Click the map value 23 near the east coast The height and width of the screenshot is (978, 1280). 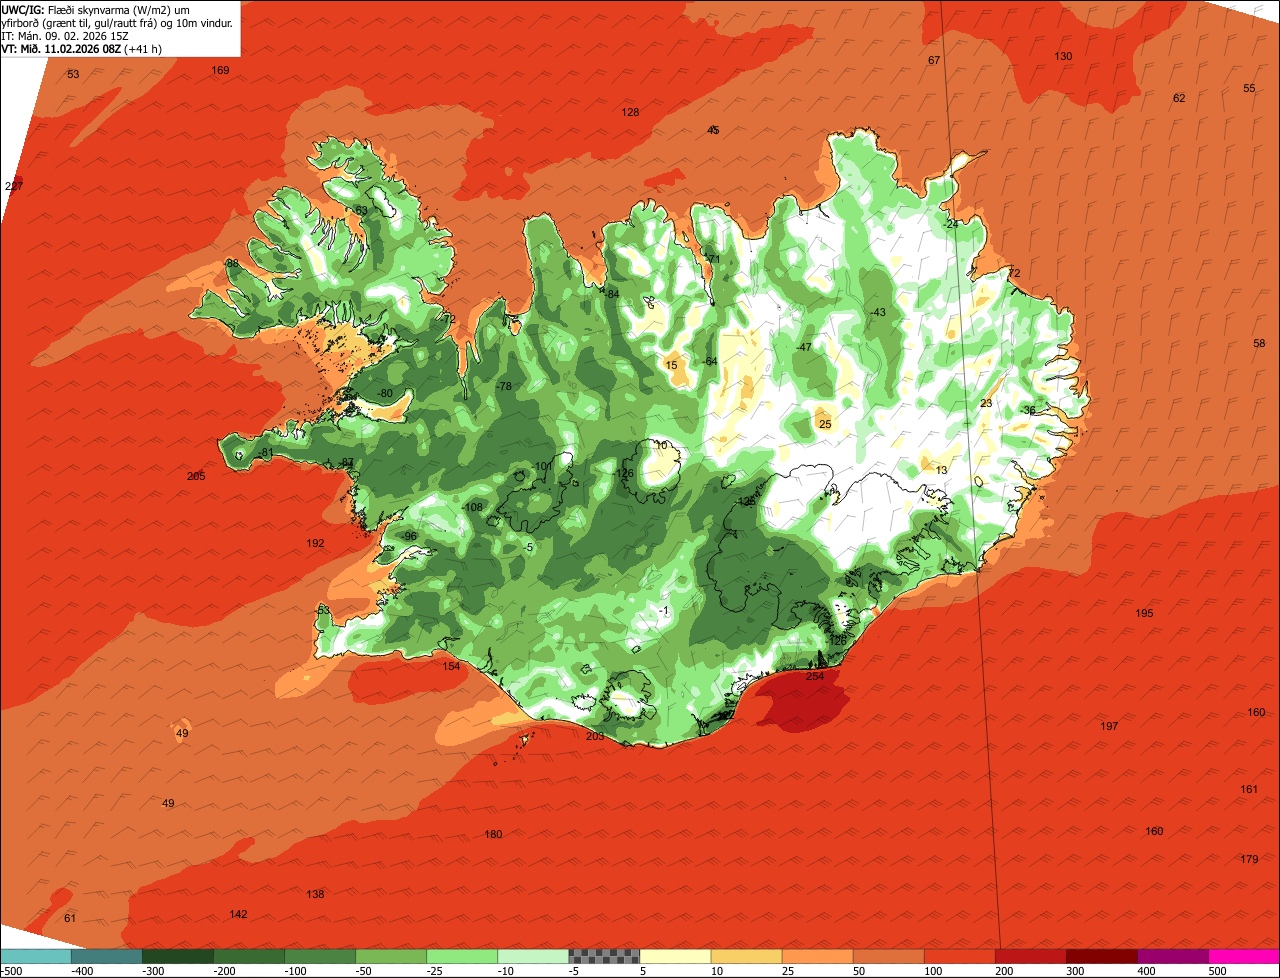(x=986, y=403)
